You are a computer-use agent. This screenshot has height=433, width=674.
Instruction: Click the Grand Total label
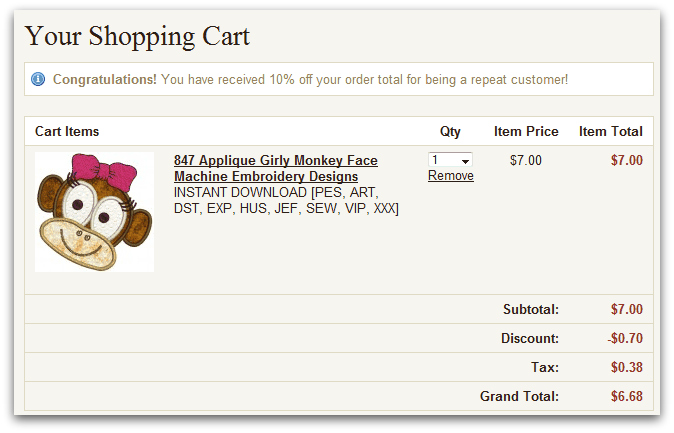[x=519, y=396]
